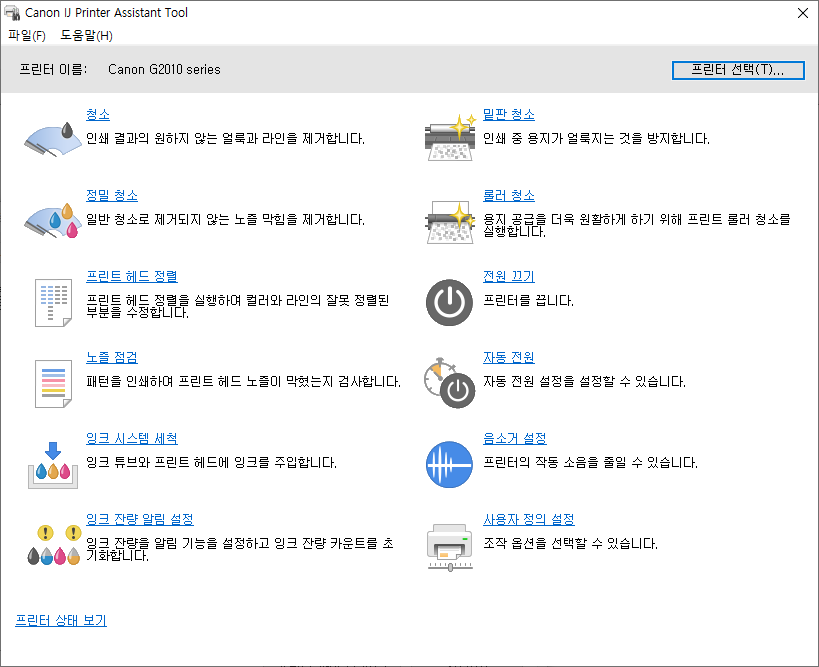Click the description '일반 청소로 제거되지 않는 노즐 막힘을 제거합니다.'
This screenshot has height=667, width=819.
click(225, 219)
